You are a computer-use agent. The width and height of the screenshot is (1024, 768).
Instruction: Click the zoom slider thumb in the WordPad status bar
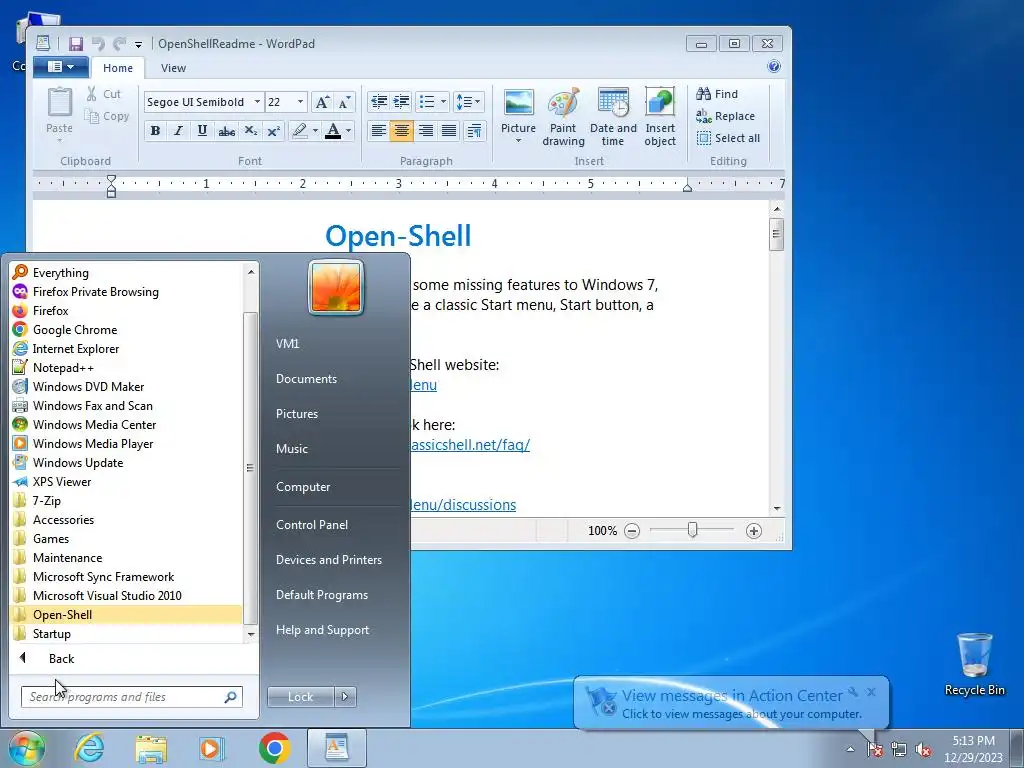692,530
